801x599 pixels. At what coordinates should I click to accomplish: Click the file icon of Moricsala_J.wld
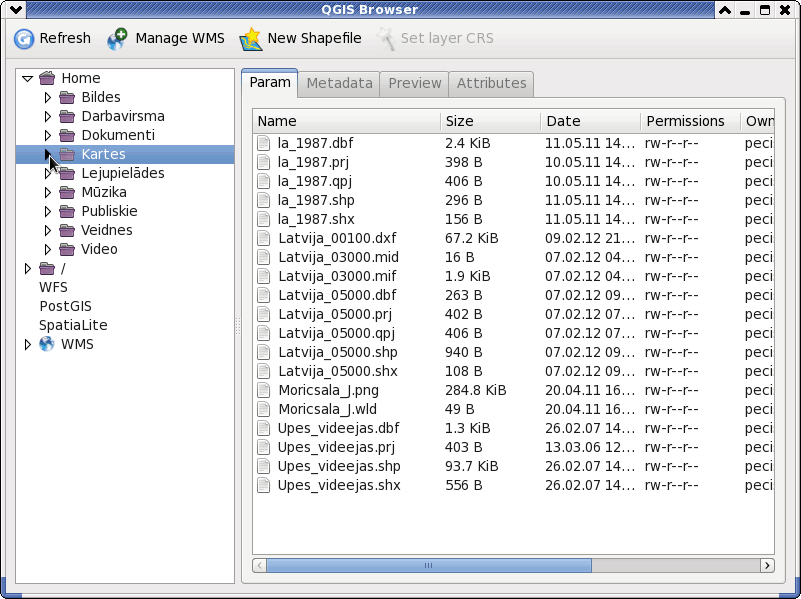(x=264, y=409)
